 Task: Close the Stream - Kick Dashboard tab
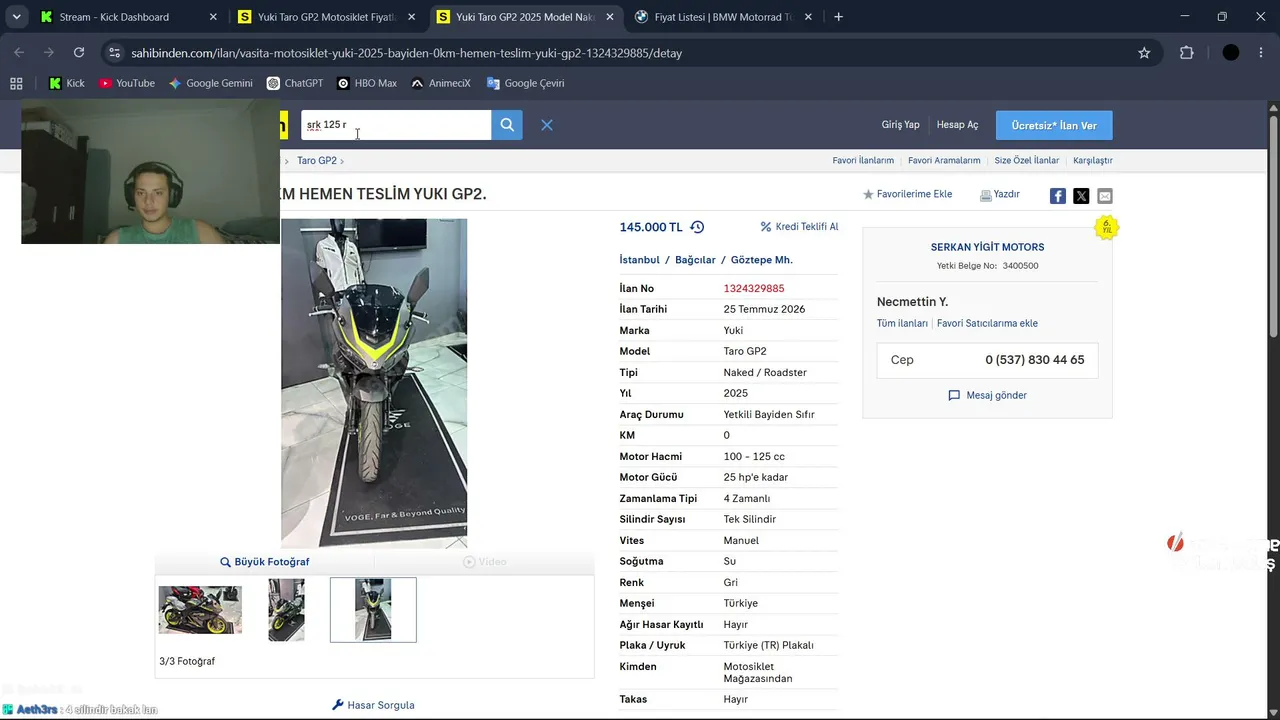click(213, 17)
